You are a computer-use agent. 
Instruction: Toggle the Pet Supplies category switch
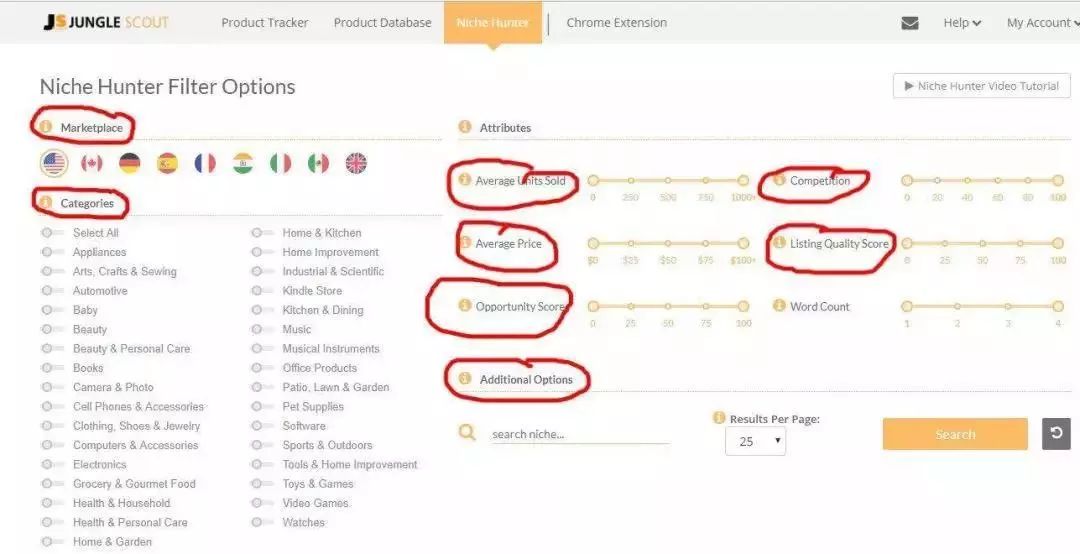point(262,407)
